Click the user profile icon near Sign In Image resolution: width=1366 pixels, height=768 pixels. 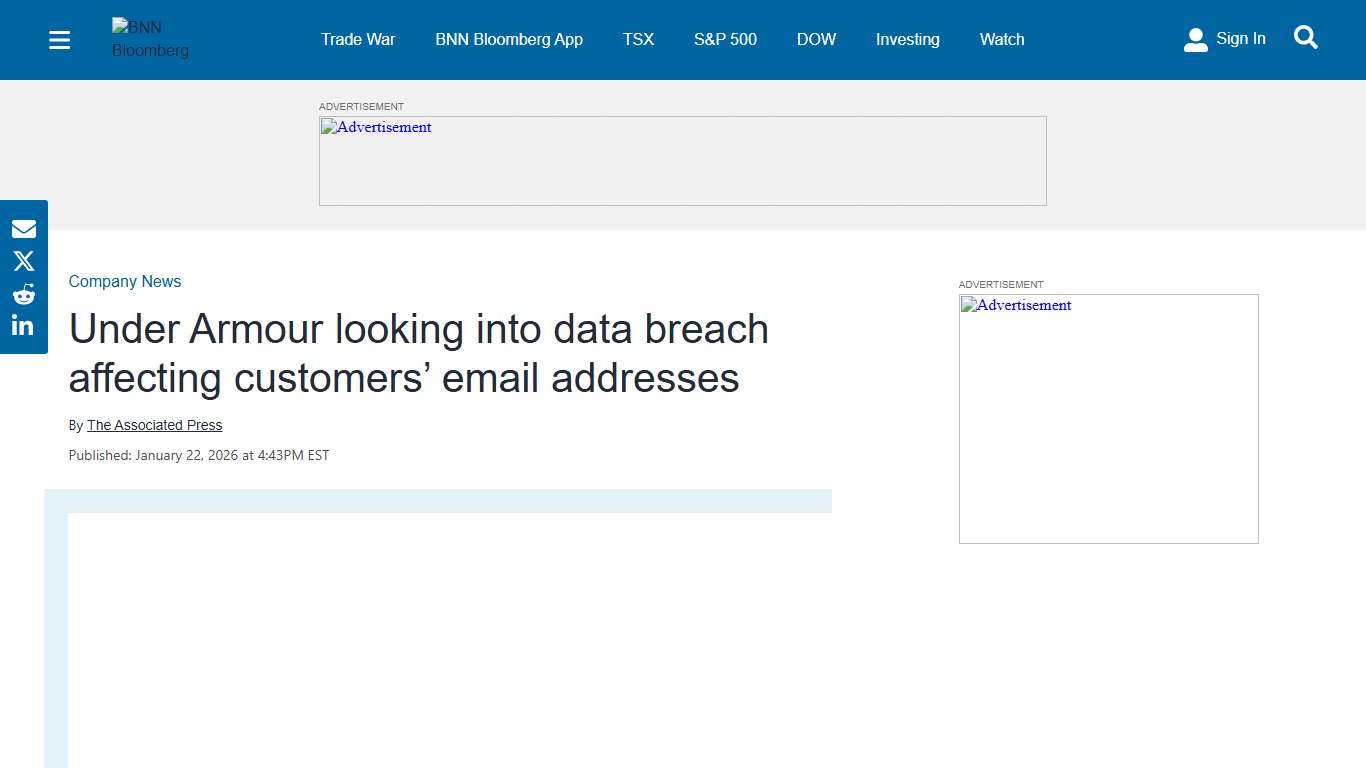[1196, 39]
